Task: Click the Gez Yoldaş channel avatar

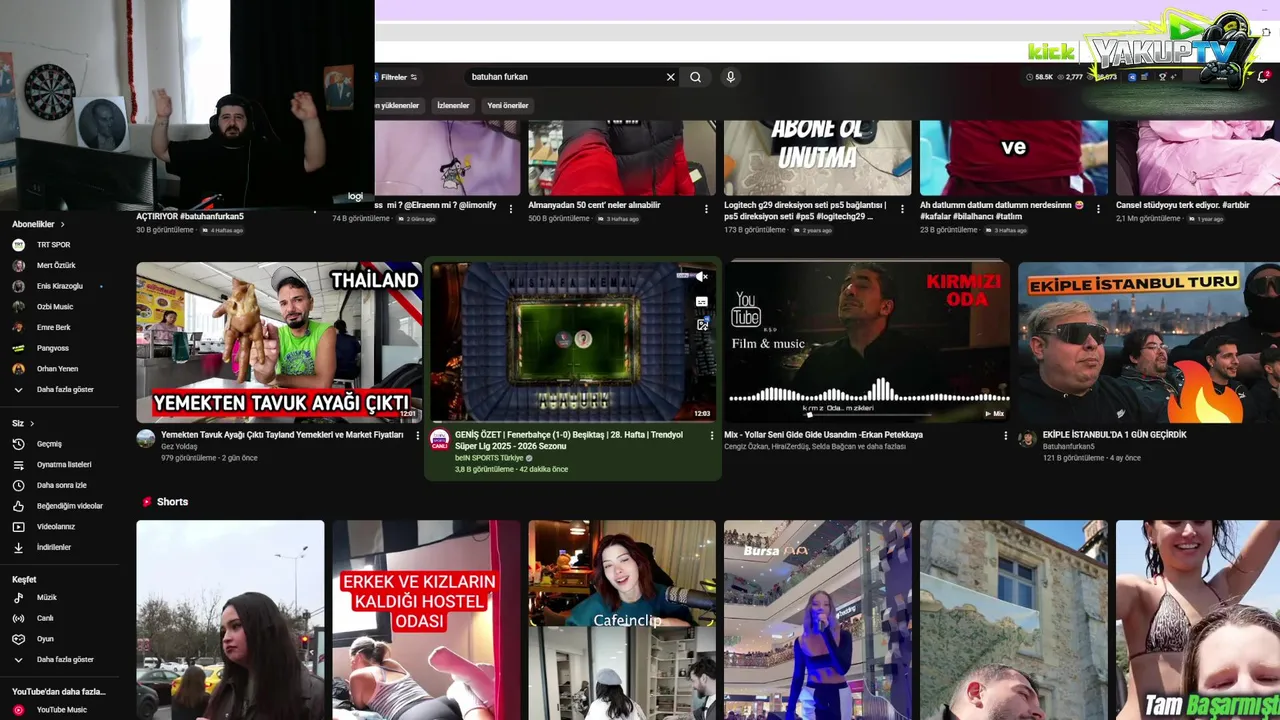Action: (146, 438)
